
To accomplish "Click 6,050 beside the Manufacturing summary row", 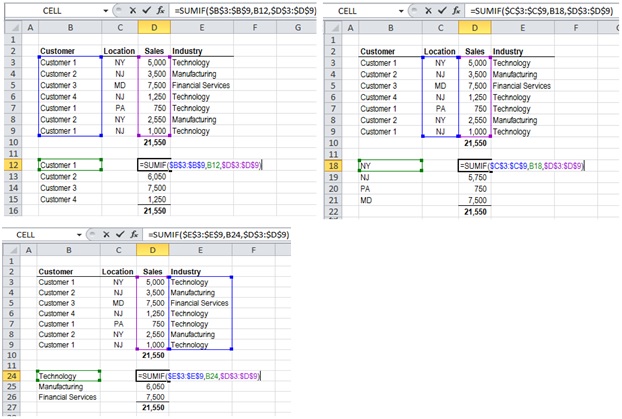I will [155, 386].
